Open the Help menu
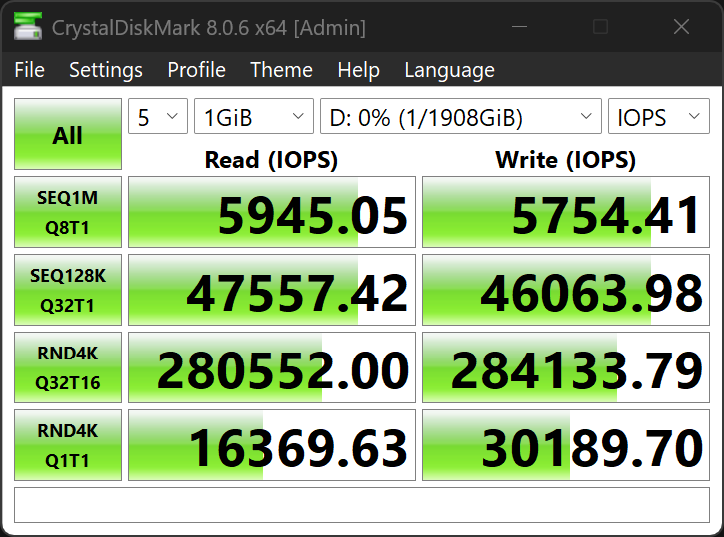724x537 pixels. pyautogui.click(x=358, y=70)
